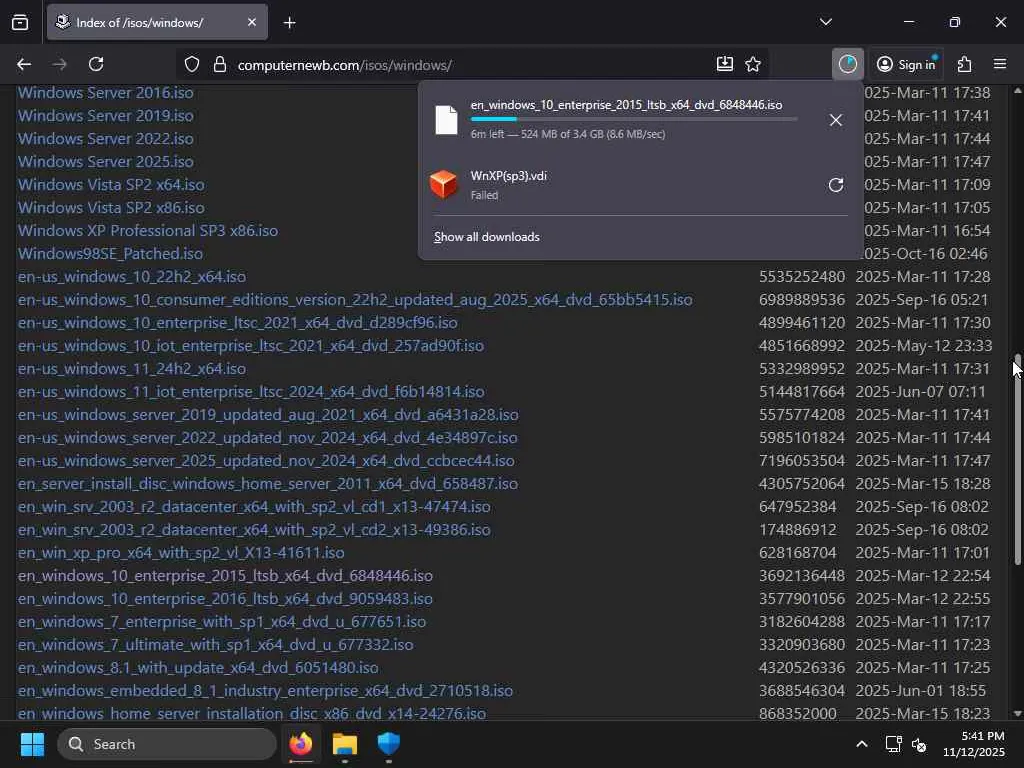Click the install/save page icon in address bar
1024x768 pixels.
click(724, 64)
